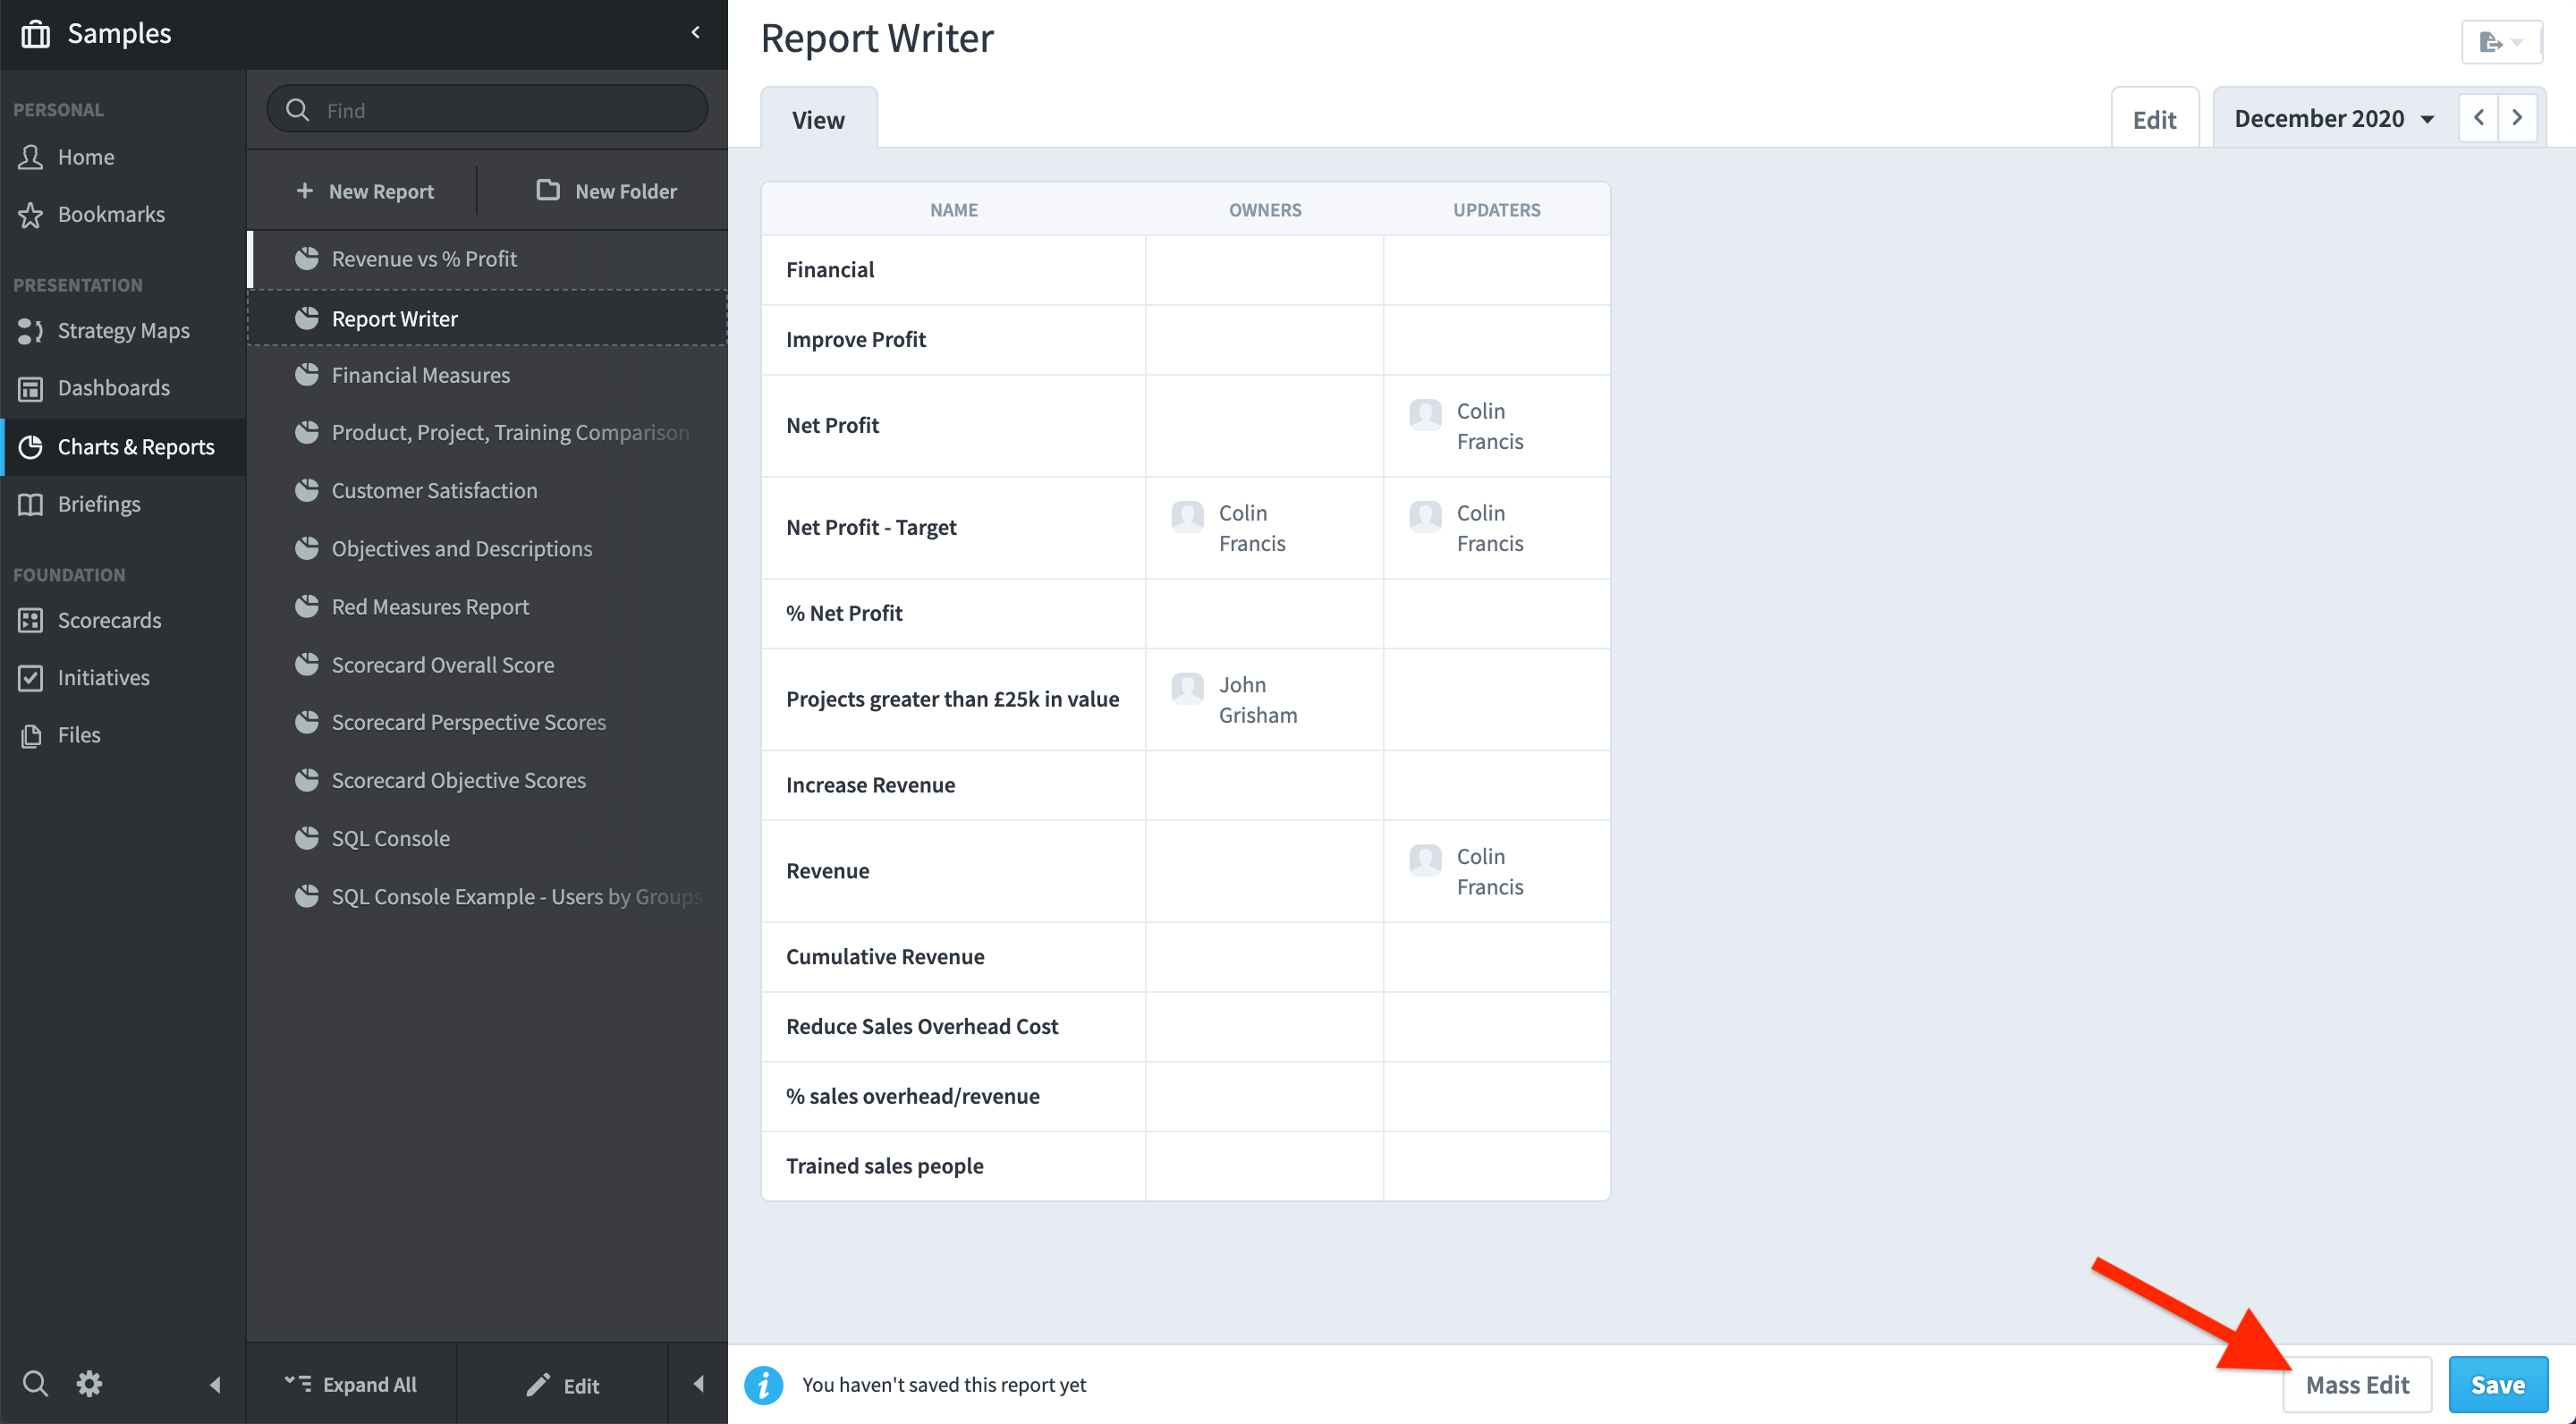Viewport: 2576px width, 1424px height.
Task: Click Objectives and Descriptions report icon
Action: (x=307, y=548)
